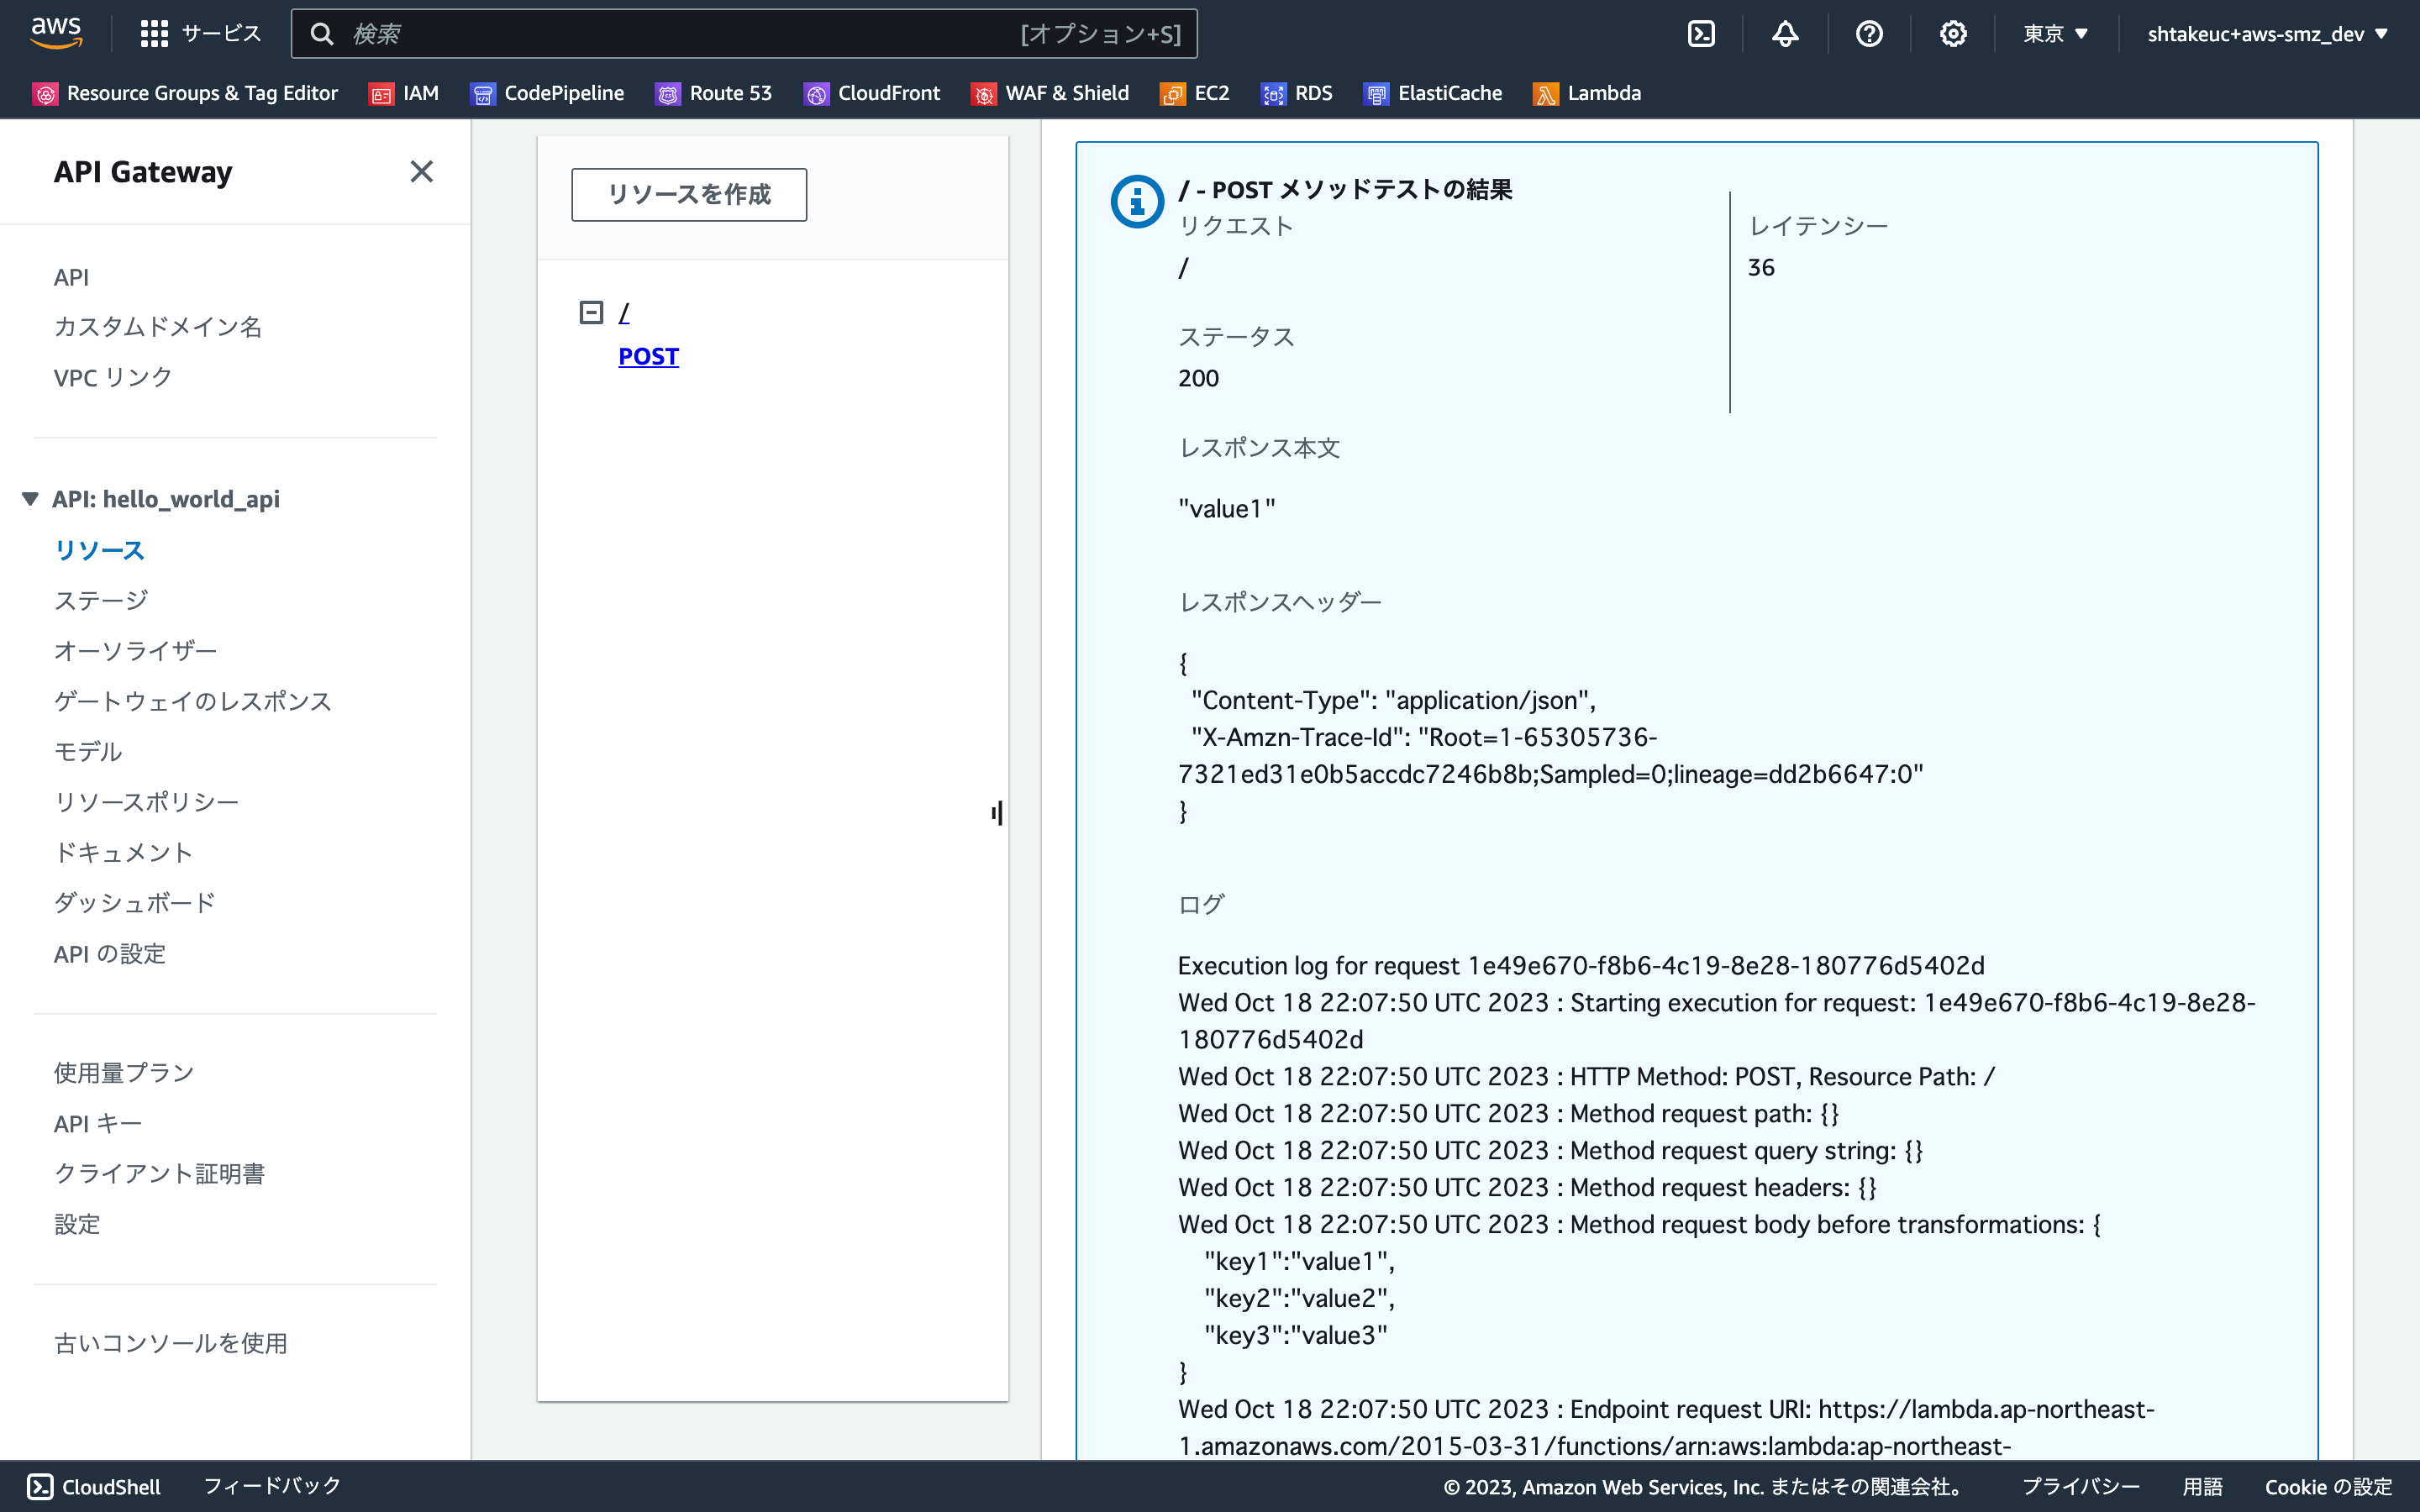This screenshot has height=1512, width=2420.
Task: Select リソース in the API menu
Action: coord(99,550)
